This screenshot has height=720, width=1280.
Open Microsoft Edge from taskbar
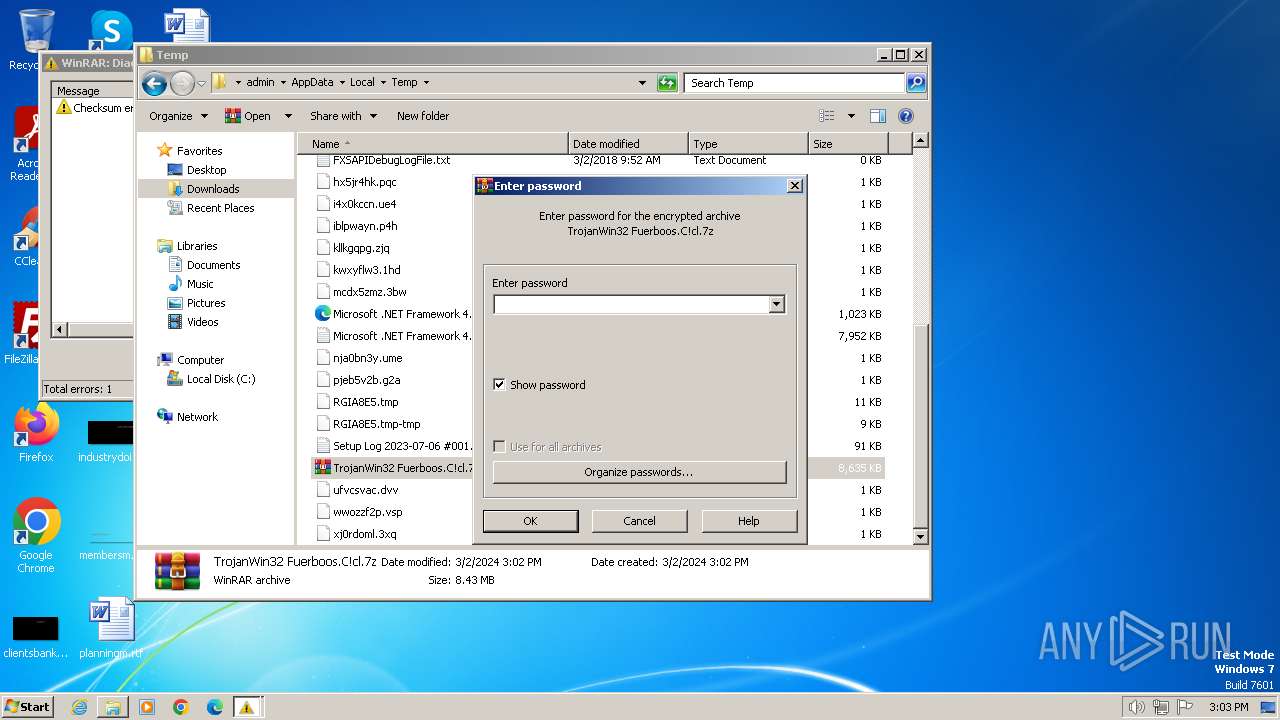tap(214, 707)
